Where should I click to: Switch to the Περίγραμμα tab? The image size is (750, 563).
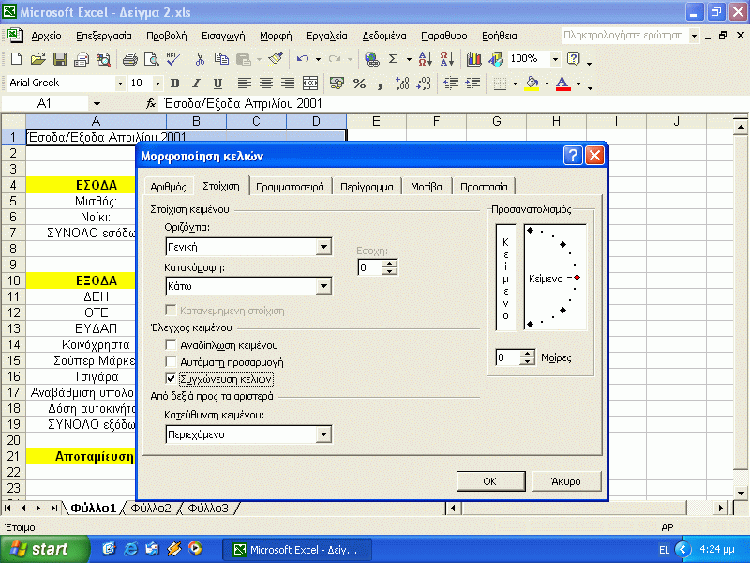tap(367, 187)
